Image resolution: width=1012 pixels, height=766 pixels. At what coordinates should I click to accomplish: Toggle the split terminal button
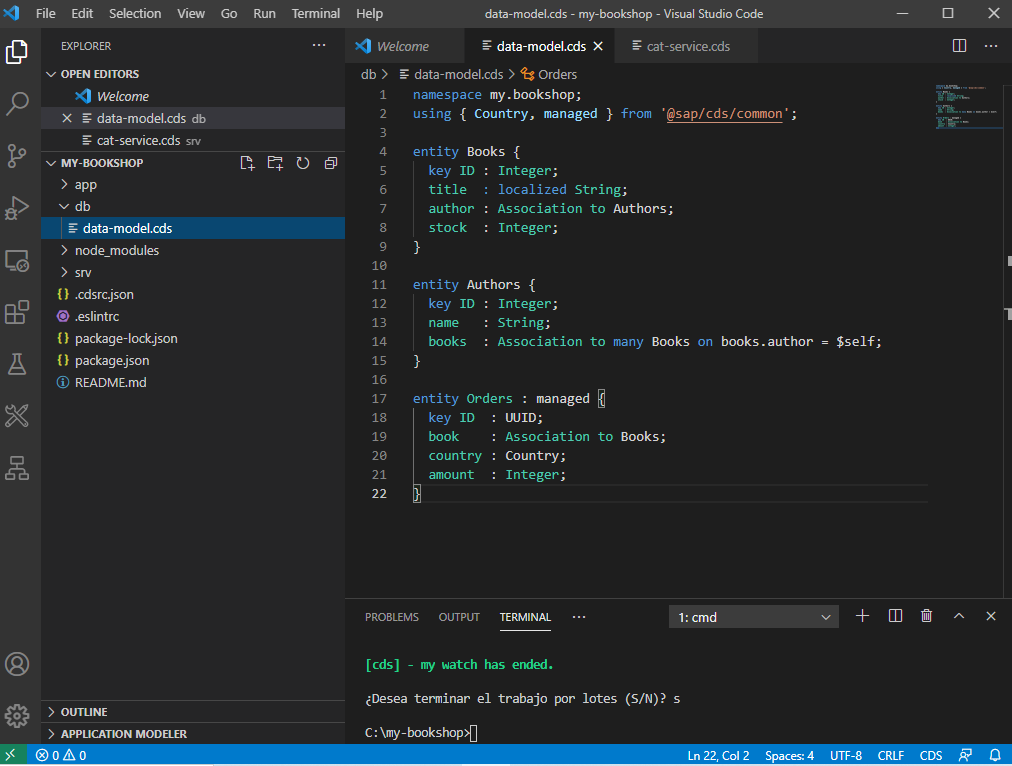point(895,617)
